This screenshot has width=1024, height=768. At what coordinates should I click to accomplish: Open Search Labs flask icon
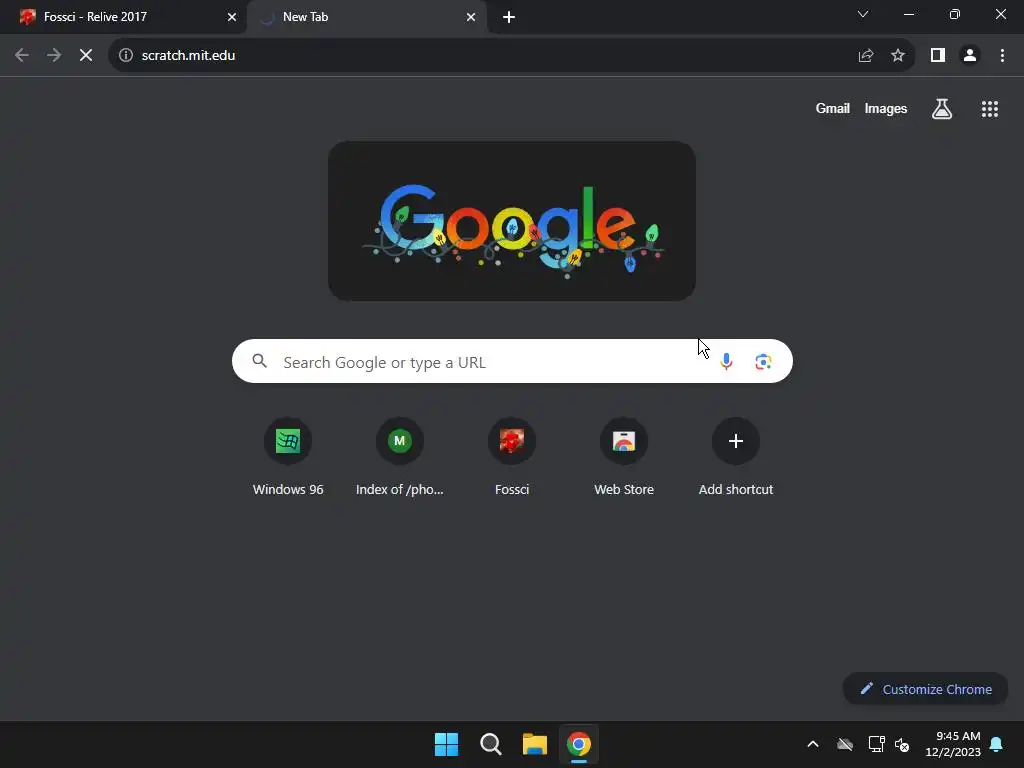coord(942,109)
